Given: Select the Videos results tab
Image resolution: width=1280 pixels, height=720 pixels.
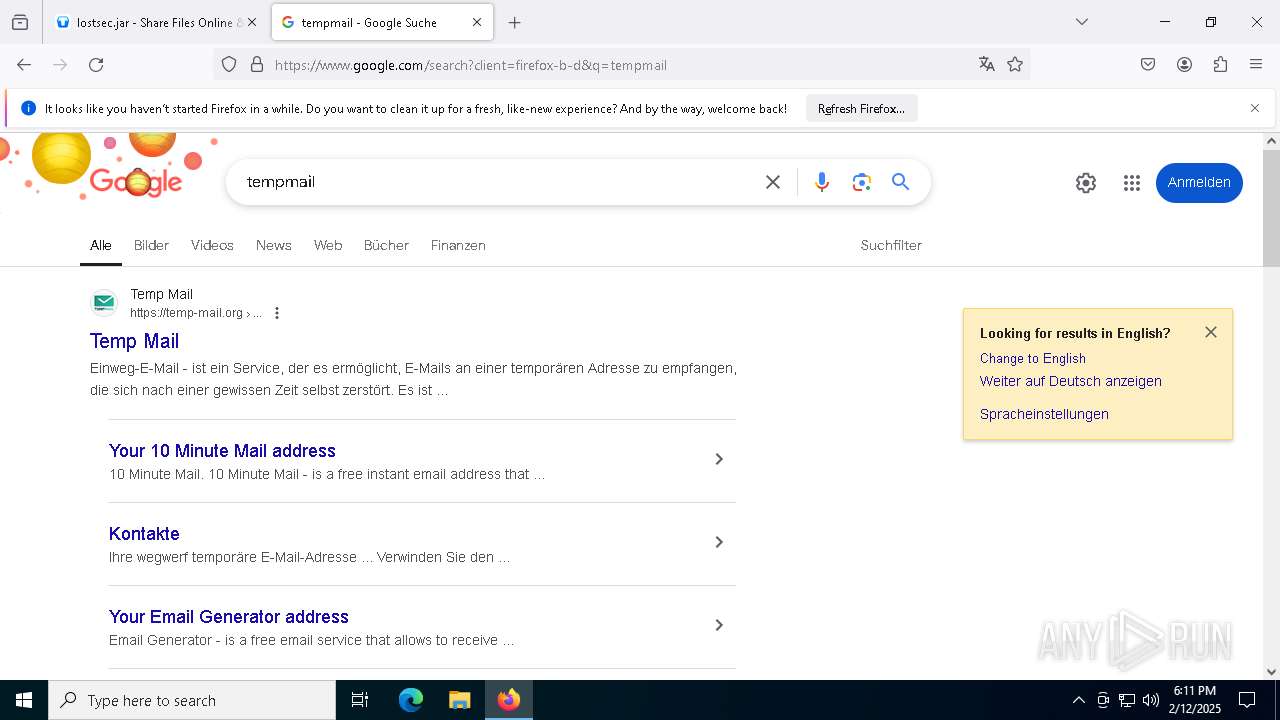Looking at the screenshot, I should click(x=212, y=245).
